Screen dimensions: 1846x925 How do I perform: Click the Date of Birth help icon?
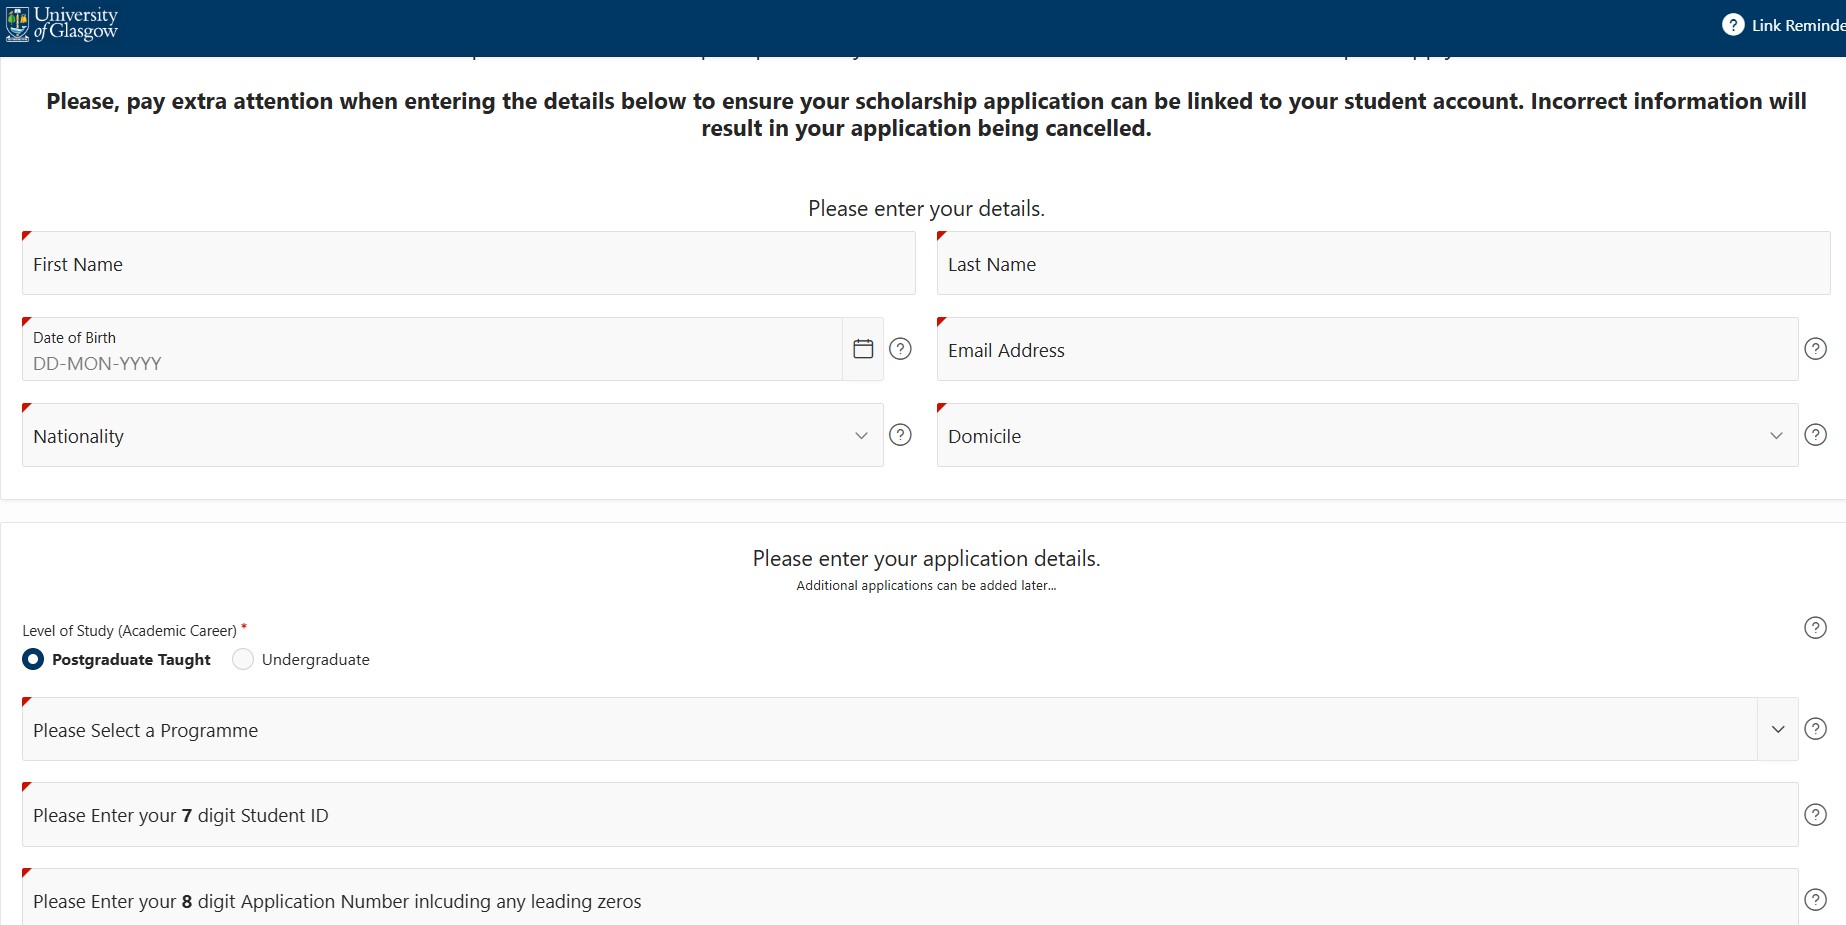click(x=900, y=349)
